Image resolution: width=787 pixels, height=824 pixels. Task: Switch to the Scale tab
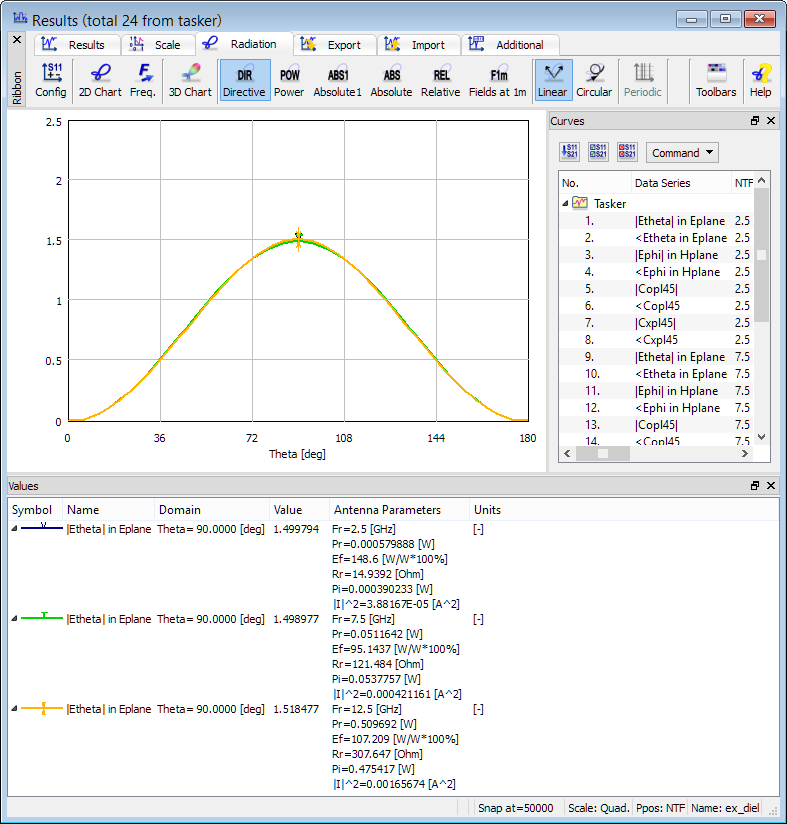pos(158,45)
